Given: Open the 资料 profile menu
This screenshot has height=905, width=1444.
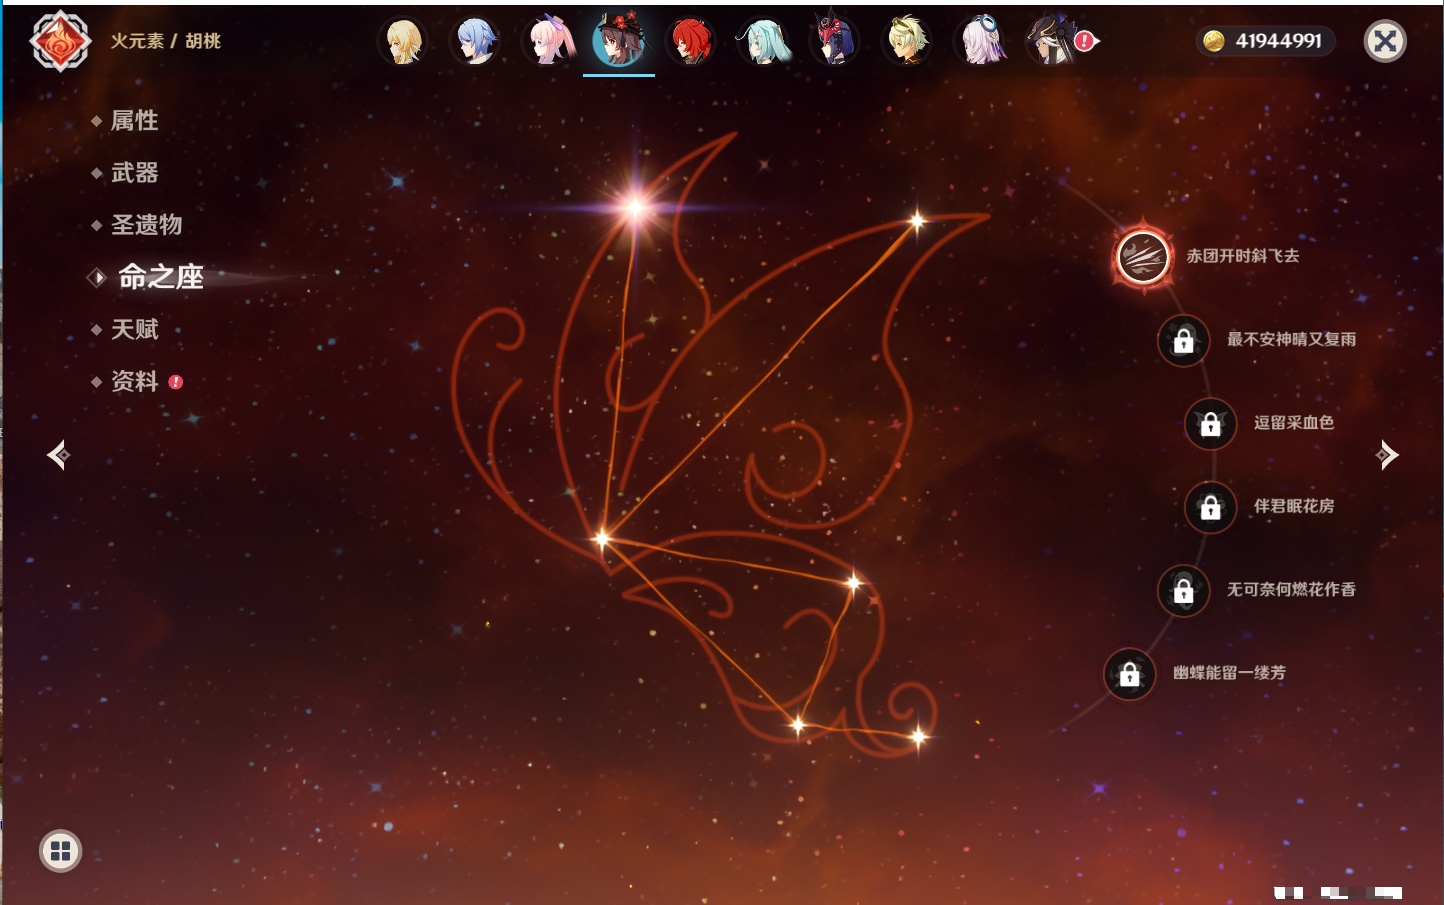Looking at the screenshot, I should click(x=134, y=381).
